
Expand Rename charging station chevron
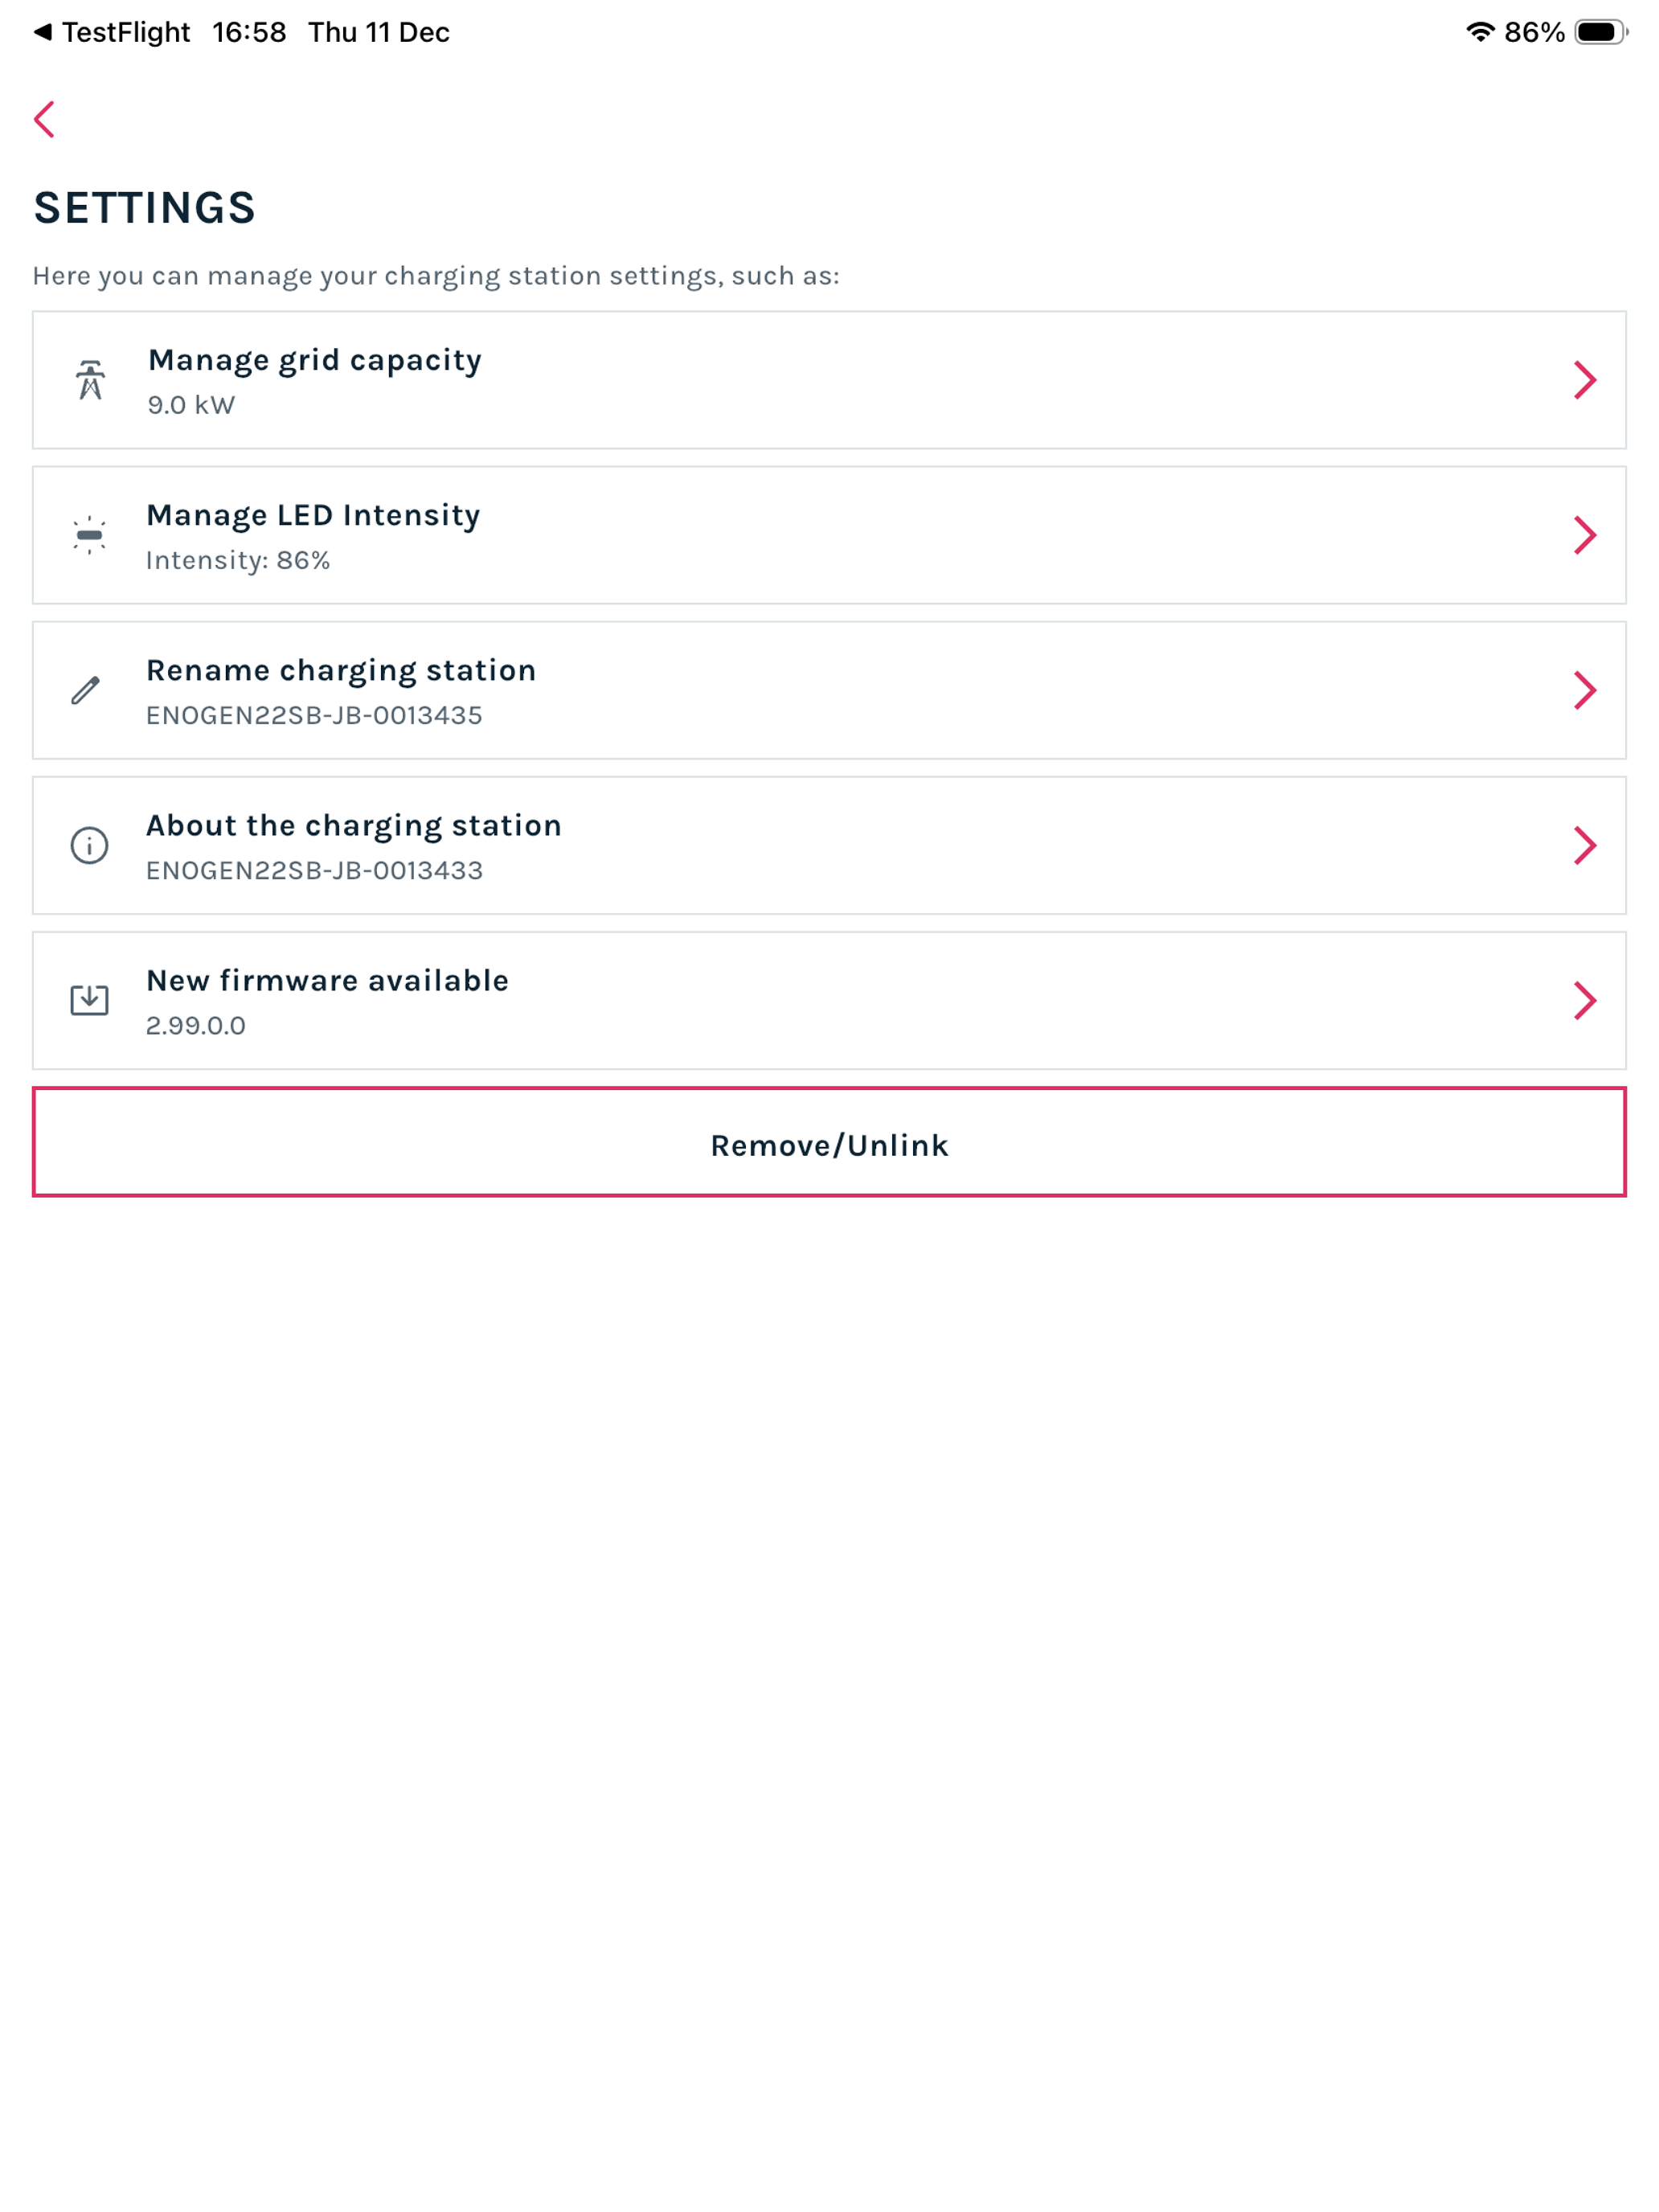pos(1585,690)
